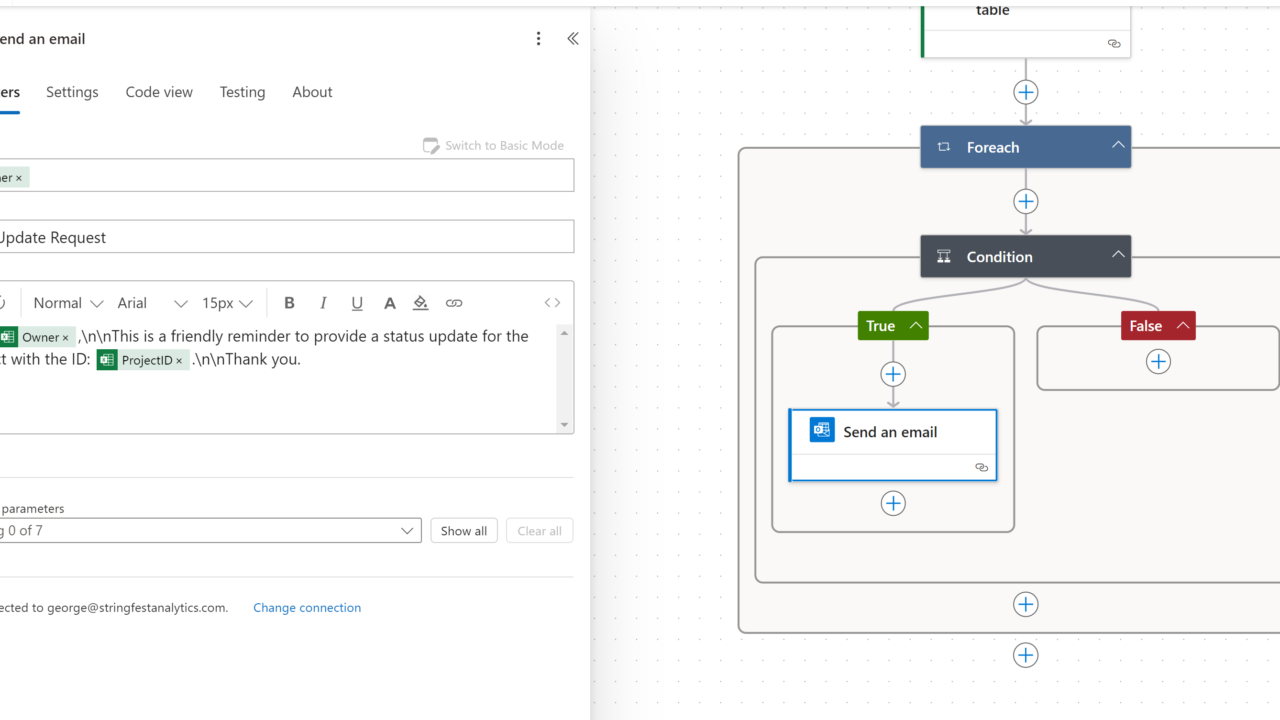Collapse the True branch
This screenshot has height=720, width=1280.
click(x=915, y=326)
